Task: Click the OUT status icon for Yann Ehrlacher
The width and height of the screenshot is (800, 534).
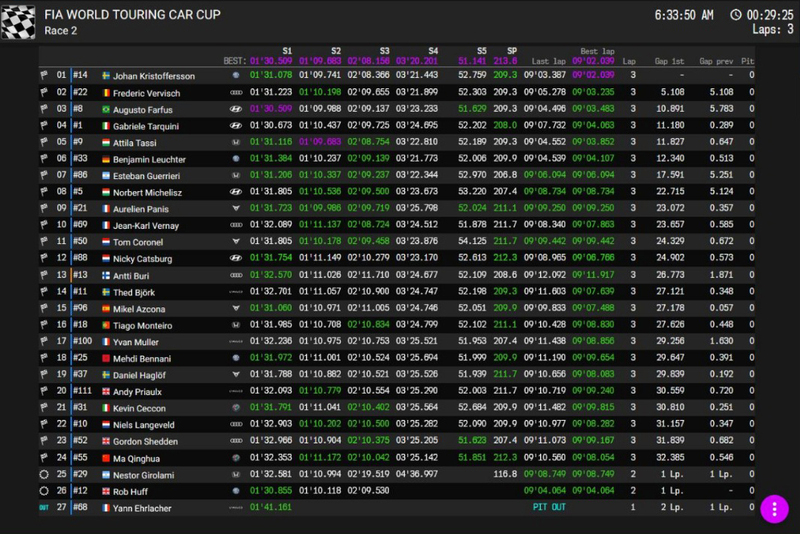Action: coord(44,507)
